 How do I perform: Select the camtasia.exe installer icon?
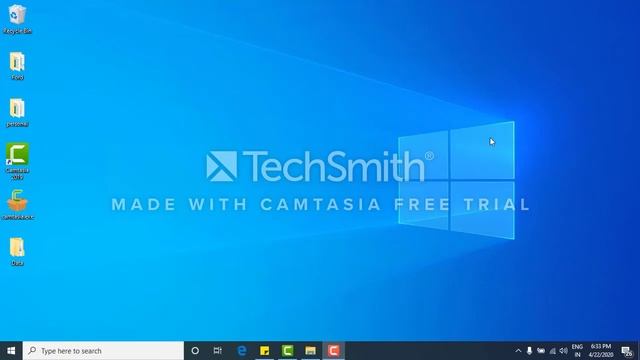(x=17, y=204)
